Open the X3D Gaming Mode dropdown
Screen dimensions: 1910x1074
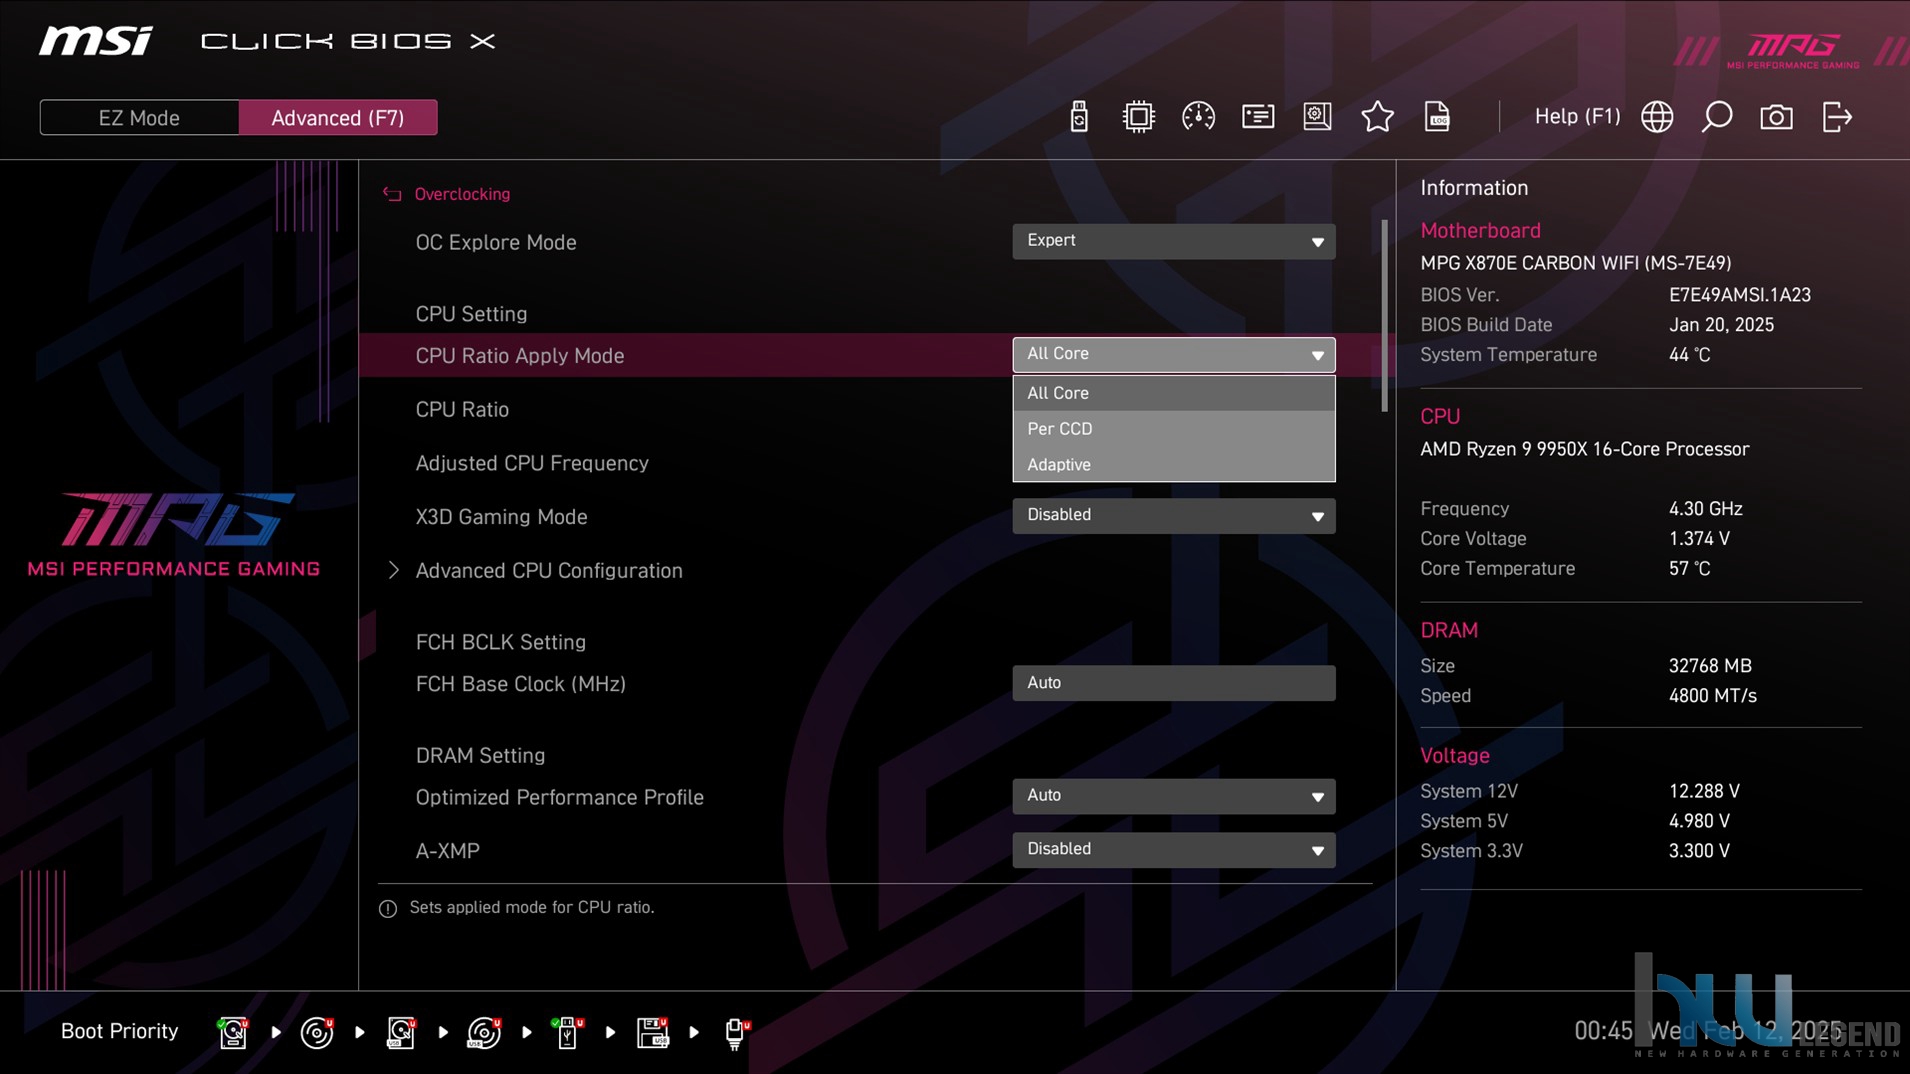(x=1173, y=515)
